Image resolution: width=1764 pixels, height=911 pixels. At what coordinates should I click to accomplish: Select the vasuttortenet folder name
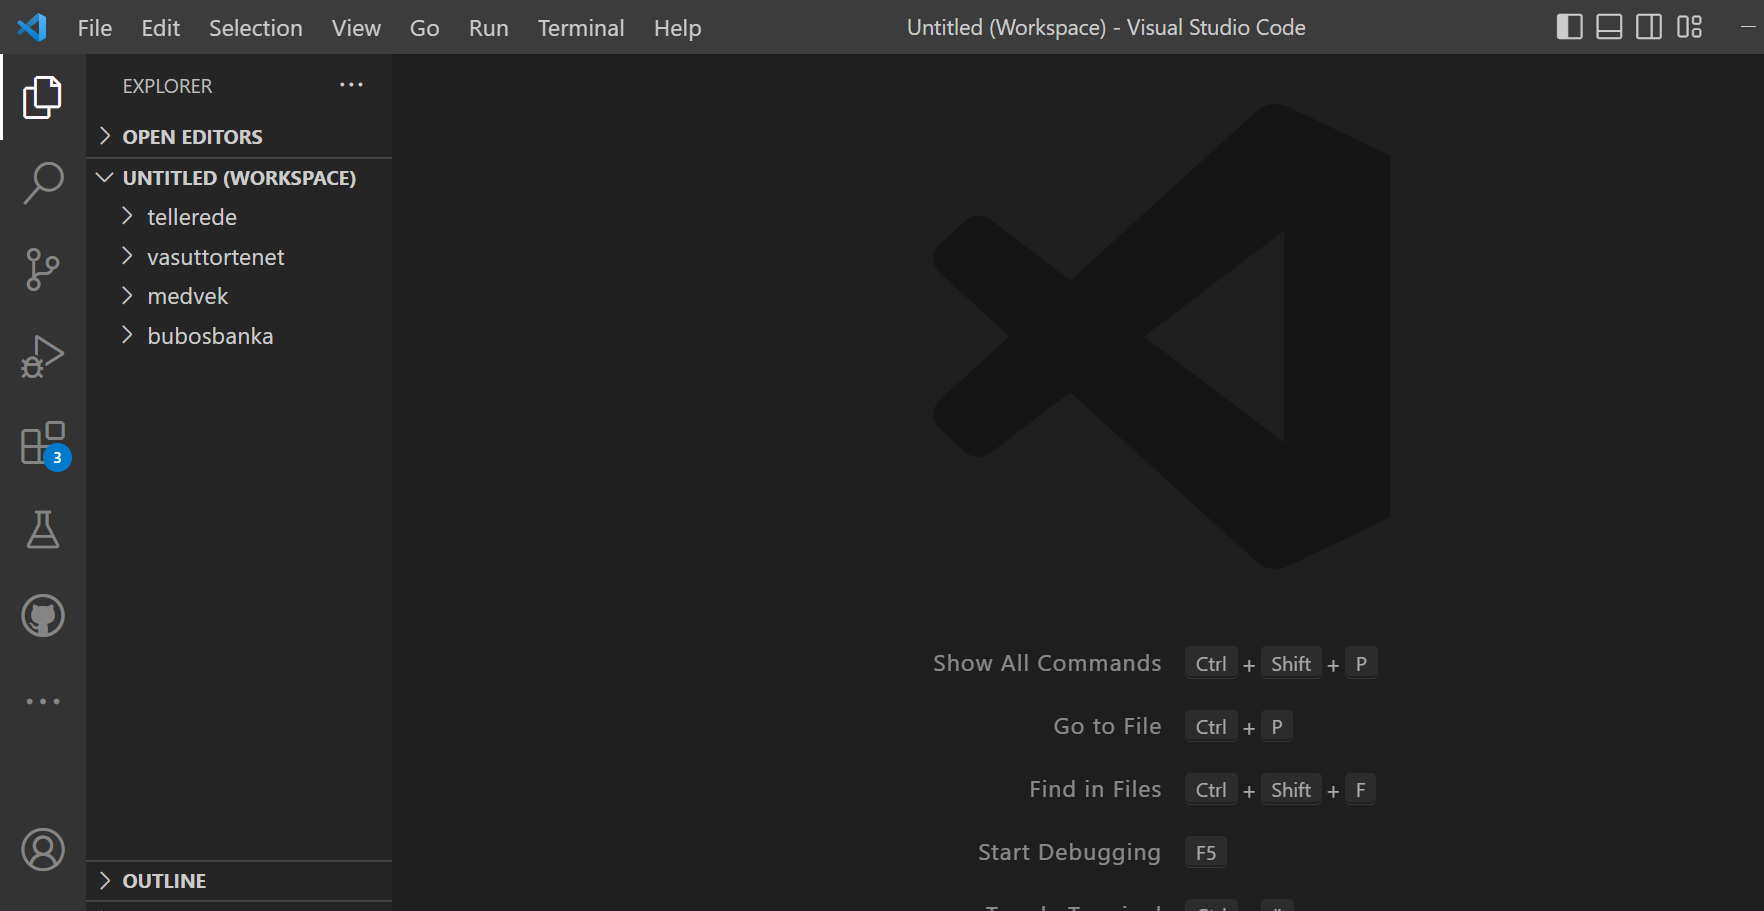(216, 257)
